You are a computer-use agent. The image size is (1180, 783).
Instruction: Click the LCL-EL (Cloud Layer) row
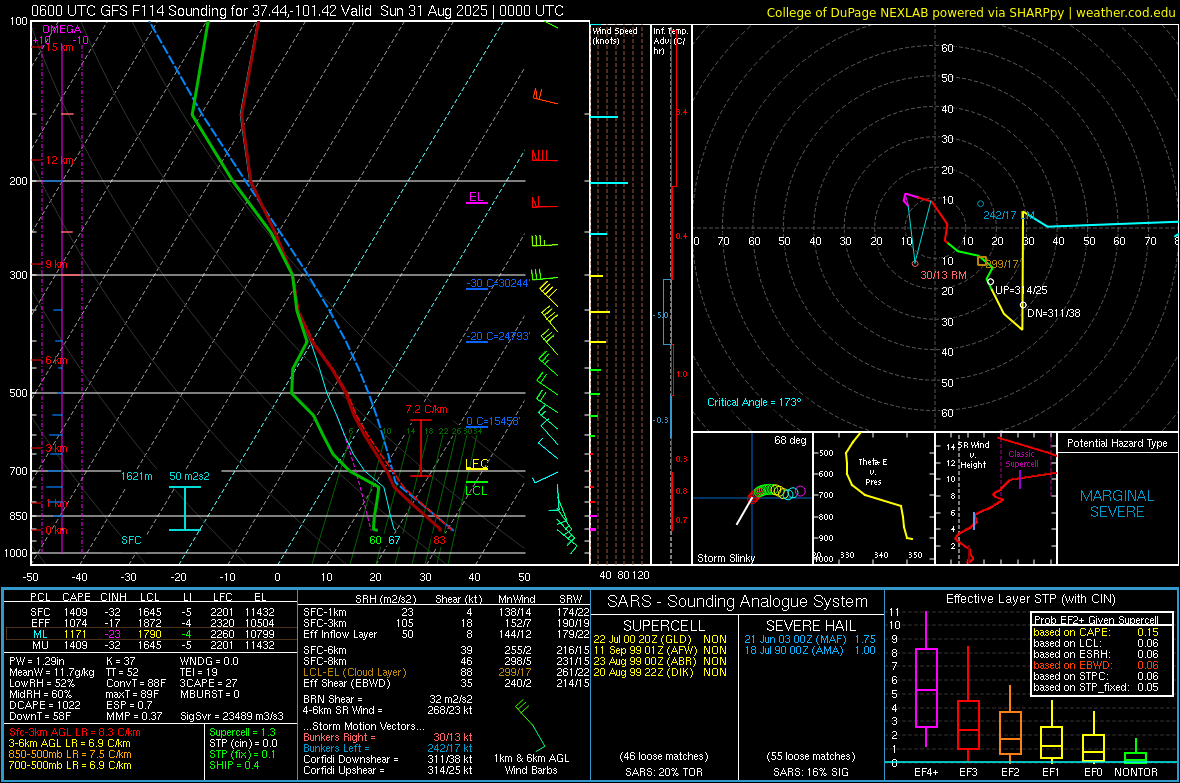click(446, 672)
